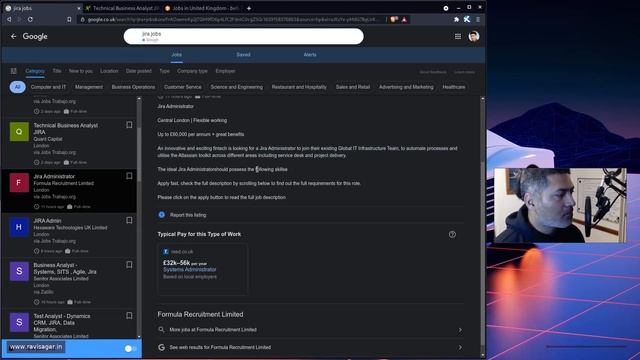Open the Type filter
The image size is (640, 360).
pos(164,71)
